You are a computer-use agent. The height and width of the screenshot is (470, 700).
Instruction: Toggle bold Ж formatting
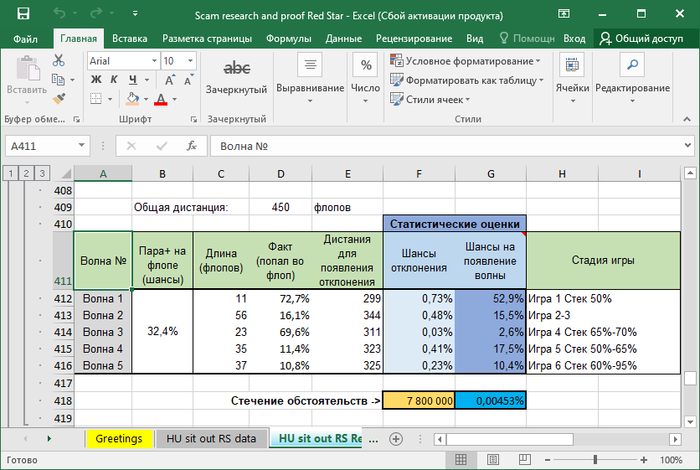click(96, 80)
